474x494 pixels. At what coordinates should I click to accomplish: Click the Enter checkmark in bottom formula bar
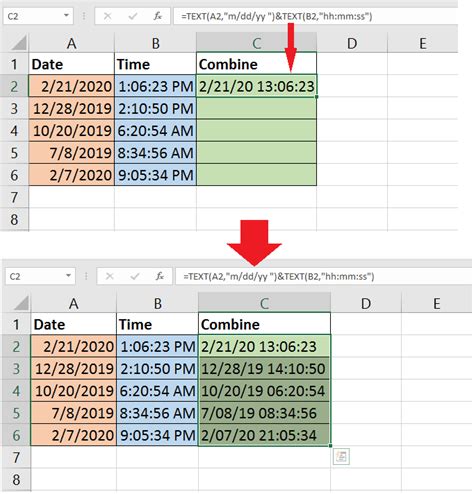pos(135,276)
